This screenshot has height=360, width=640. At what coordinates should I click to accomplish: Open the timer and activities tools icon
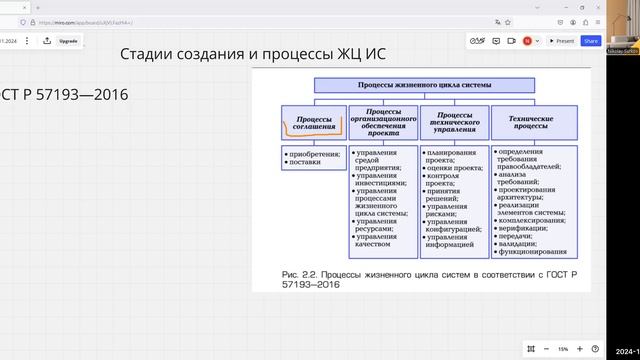[x=477, y=41]
